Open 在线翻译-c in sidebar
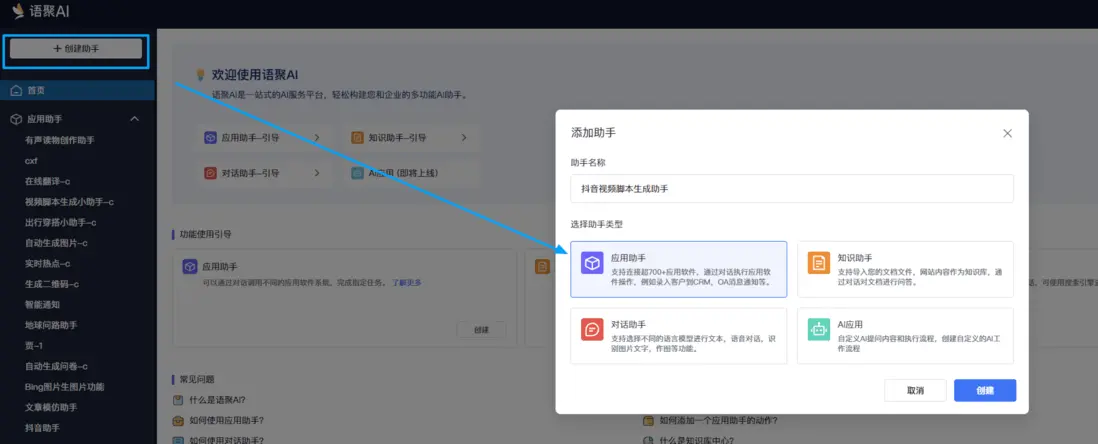1098x444 pixels. tap(47, 181)
